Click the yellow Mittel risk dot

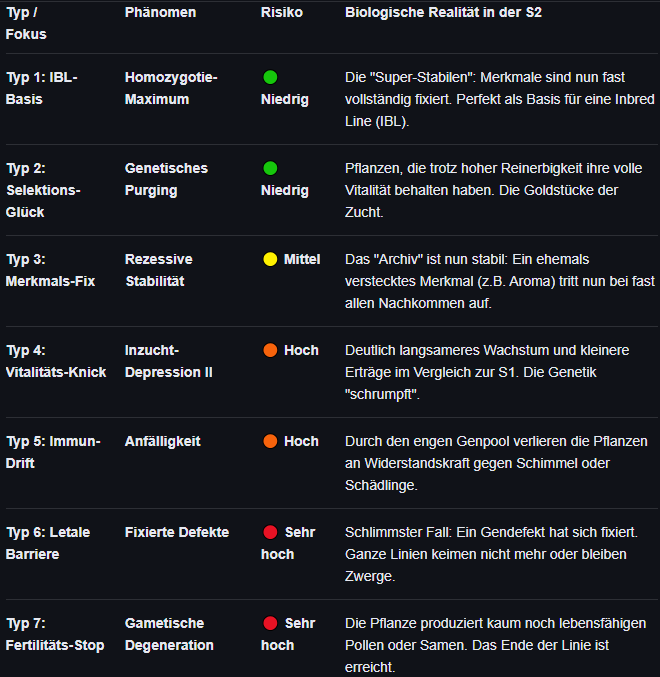[x=270, y=259]
